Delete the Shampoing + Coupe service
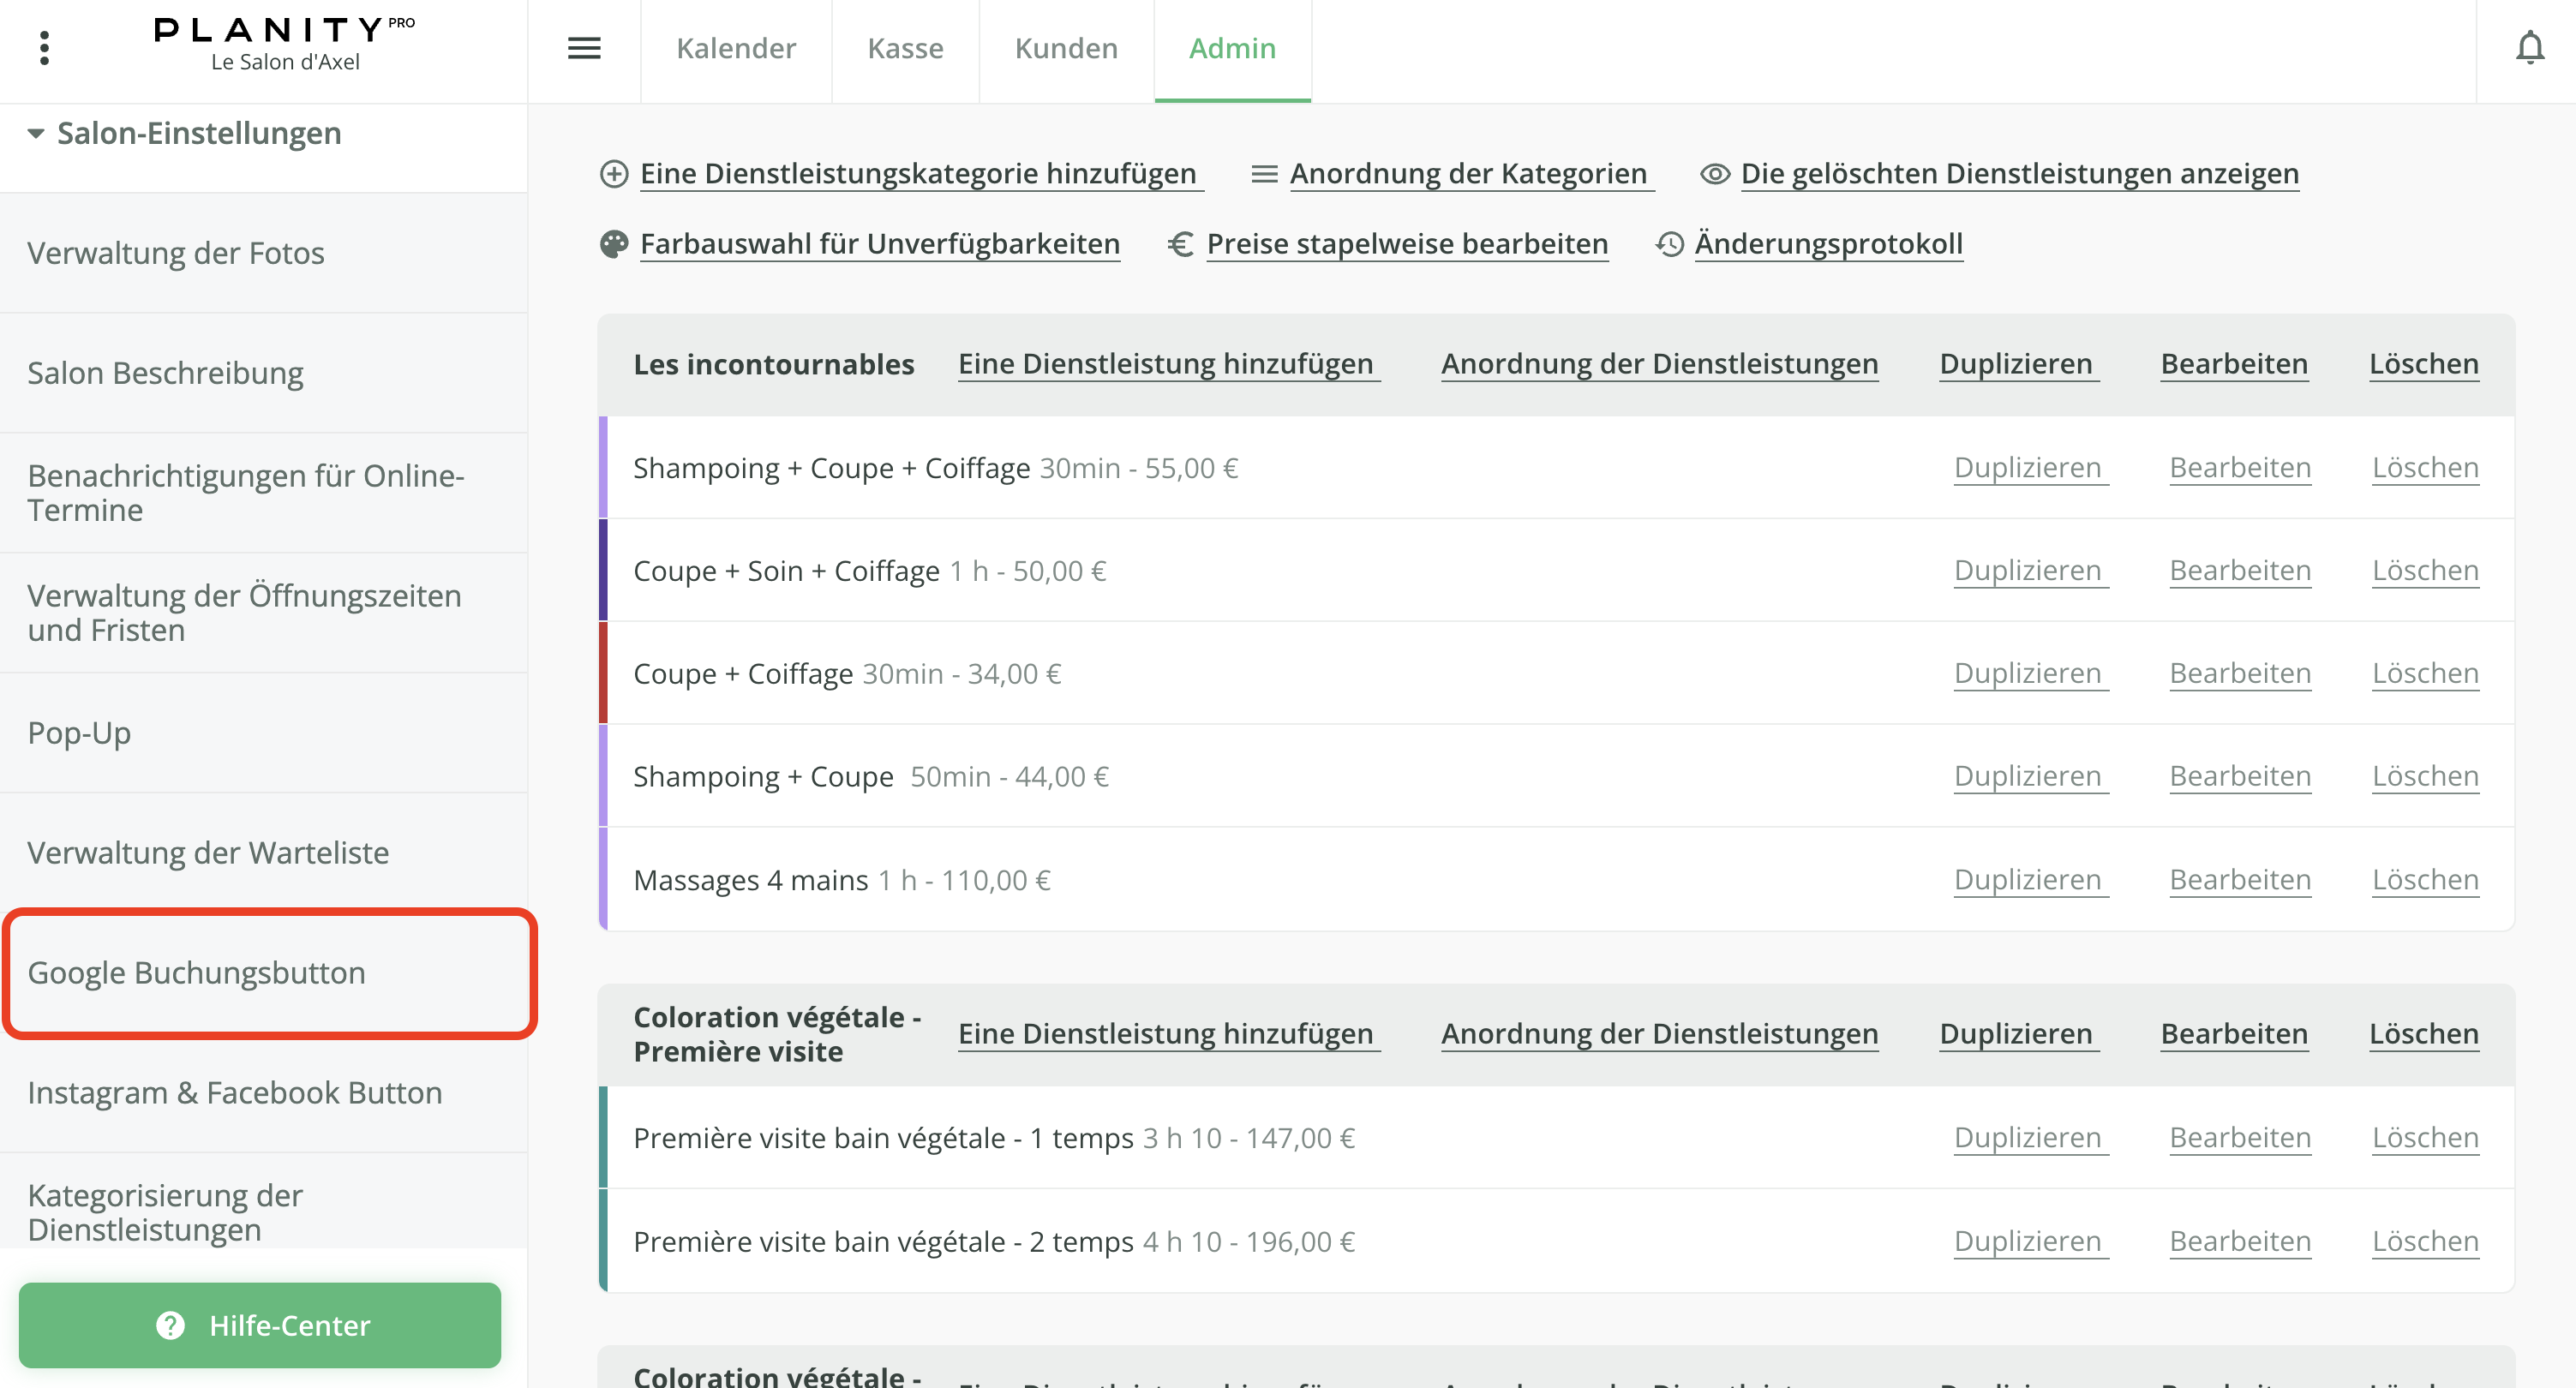 point(2425,775)
